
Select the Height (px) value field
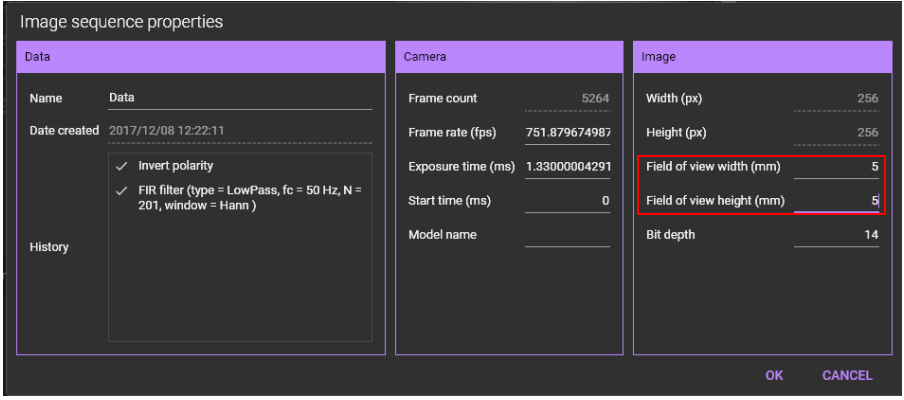tap(836, 133)
